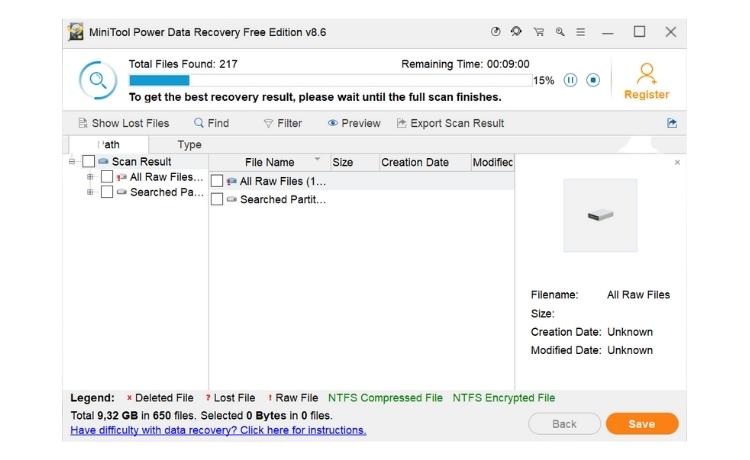Close the preview panel with X
This screenshot has width=750, height=460.
677,163
